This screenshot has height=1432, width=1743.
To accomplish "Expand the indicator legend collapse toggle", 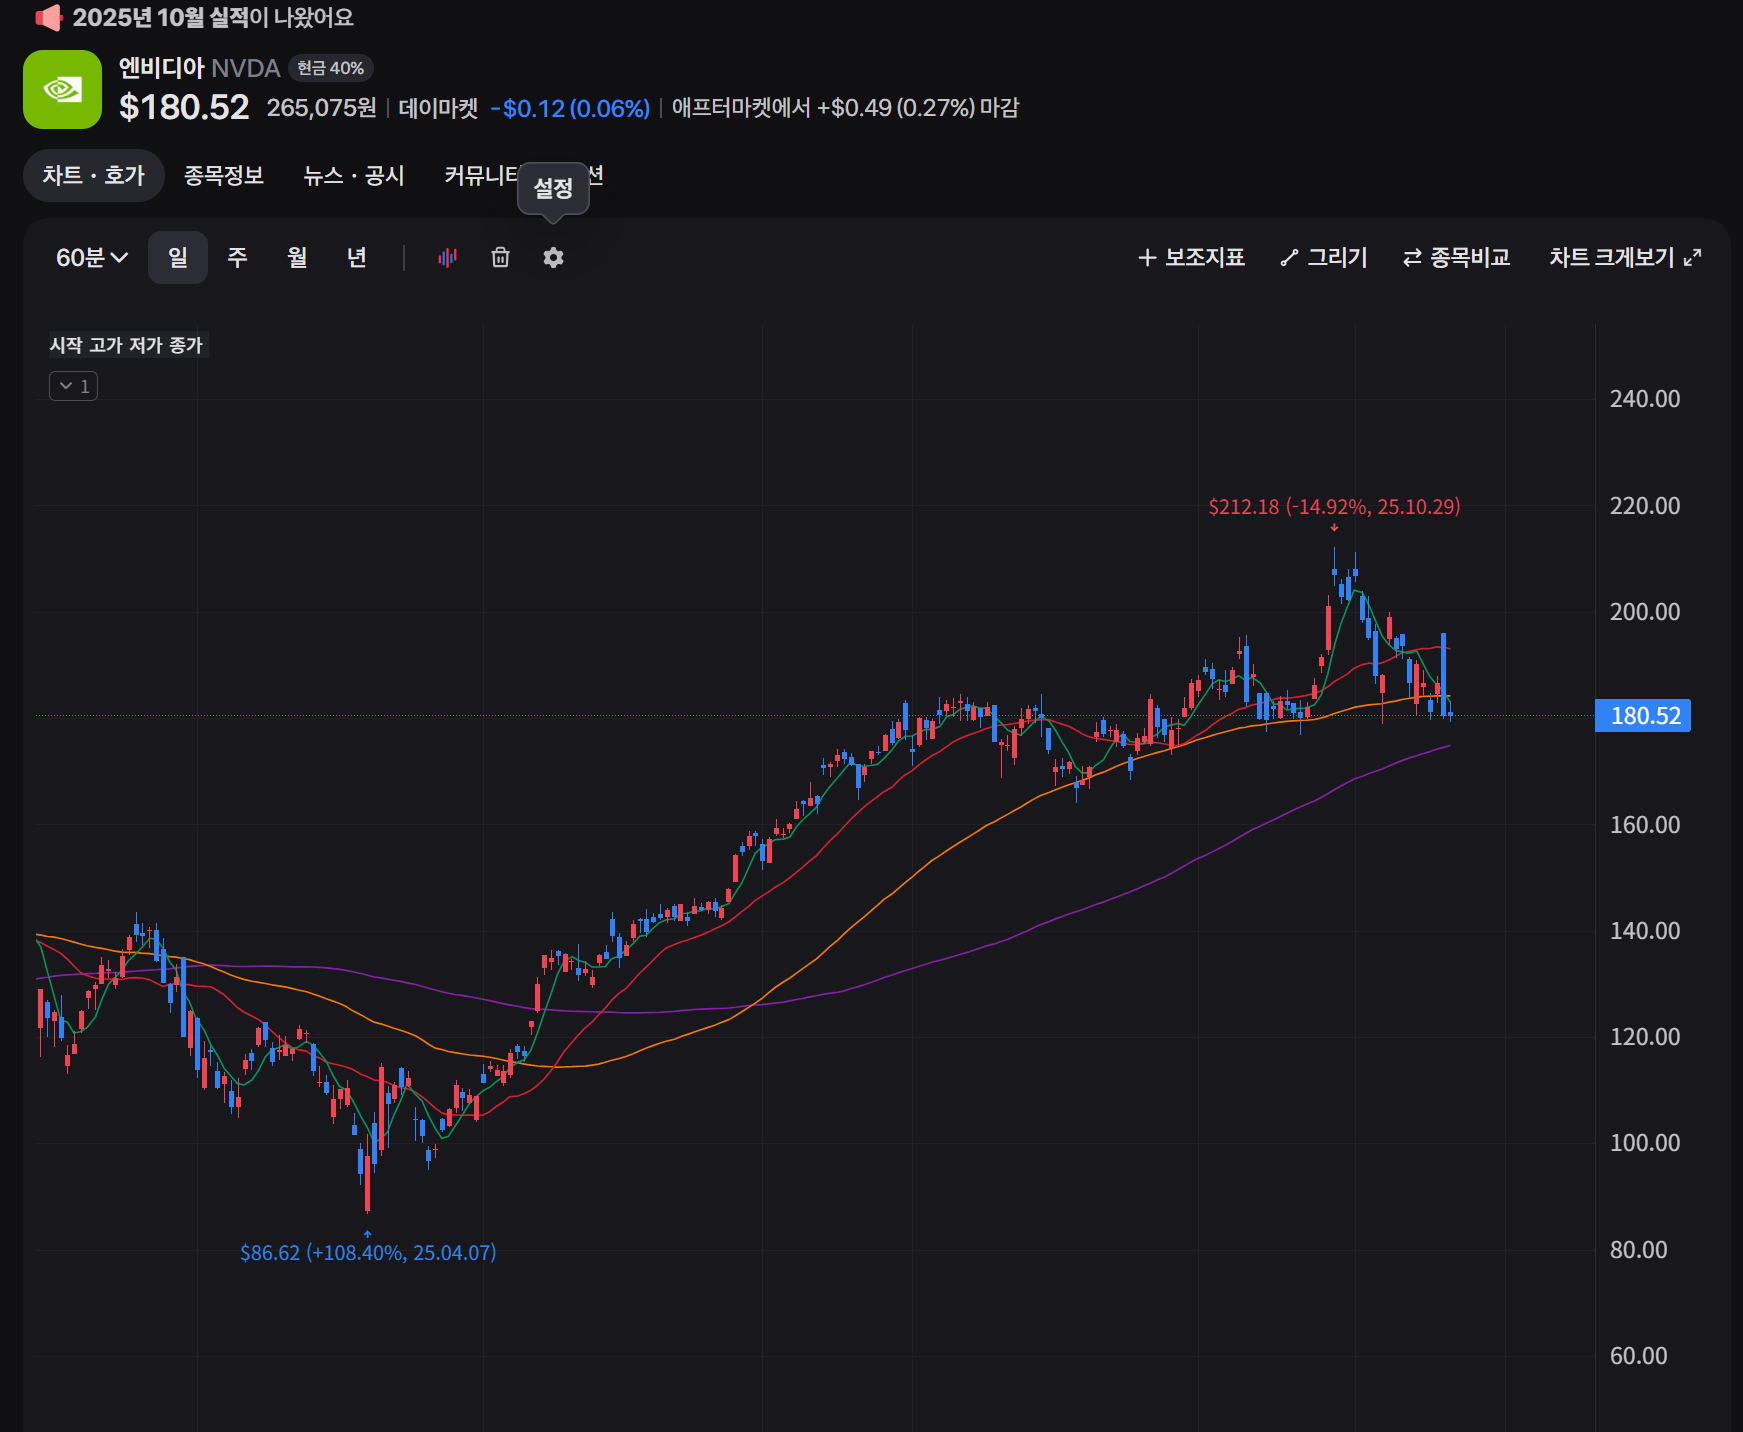I will coord(73,386).
